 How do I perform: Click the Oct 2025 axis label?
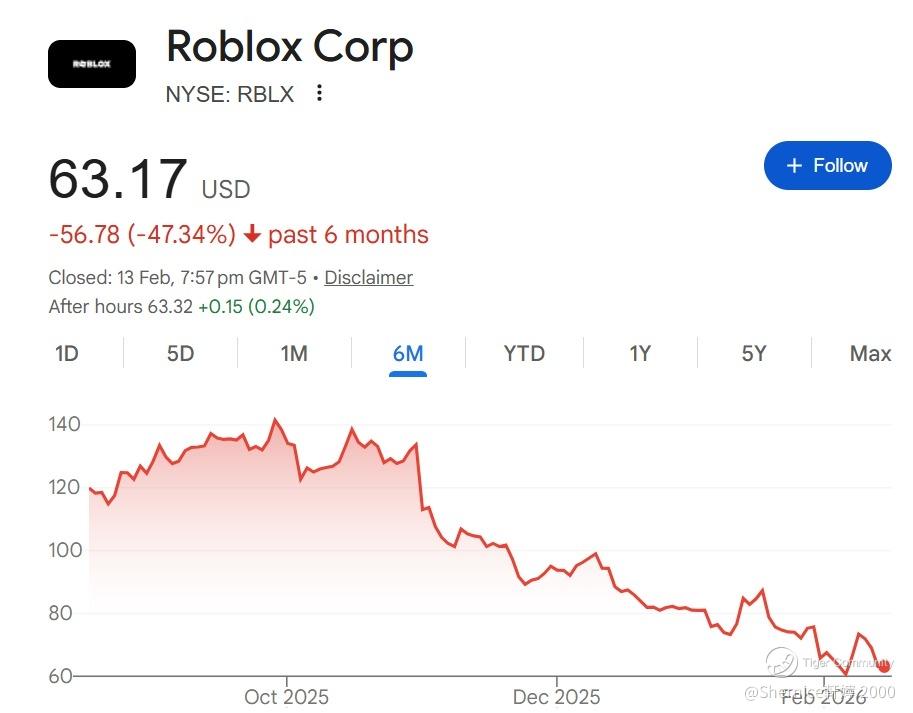(x=286, y=697)
